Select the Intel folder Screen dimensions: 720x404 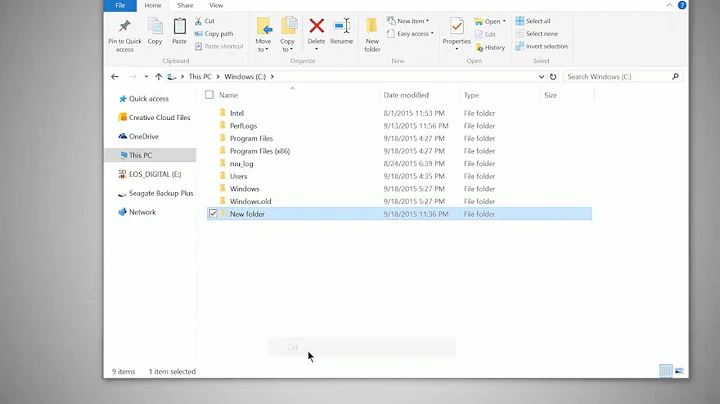point(237,113)
